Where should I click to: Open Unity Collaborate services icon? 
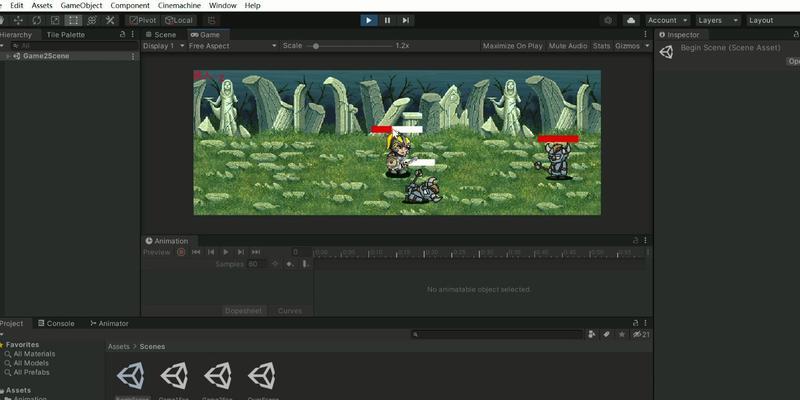pyautogui.click(x=608, y=20)
